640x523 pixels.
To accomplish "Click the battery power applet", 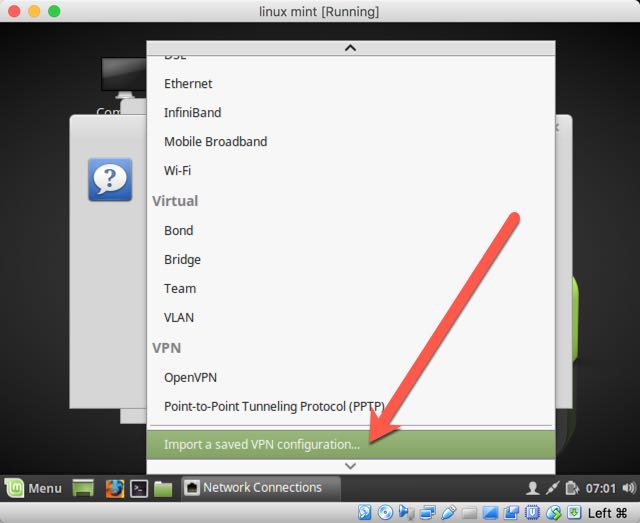I will click(x=572, y=488).
